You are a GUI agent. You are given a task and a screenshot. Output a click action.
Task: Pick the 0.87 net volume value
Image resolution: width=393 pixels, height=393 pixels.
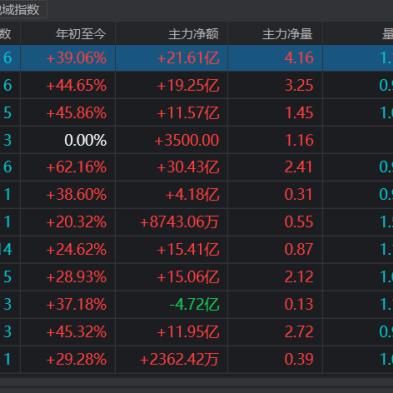[x=299, y=249]
